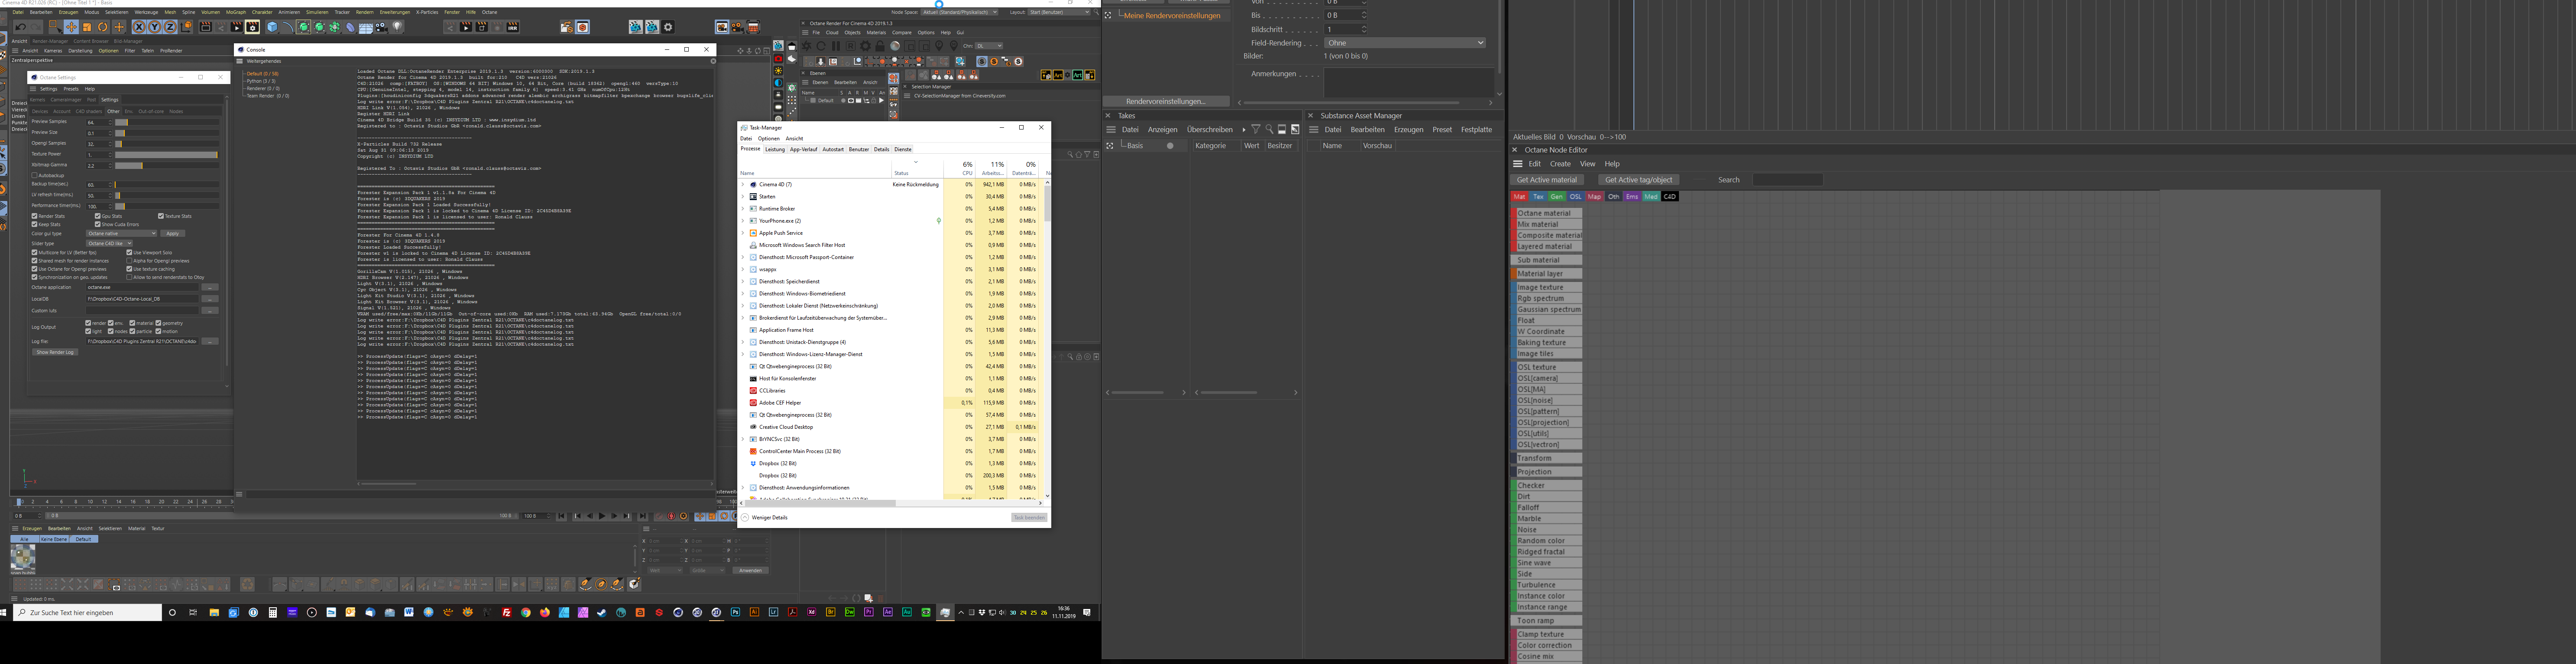Viewport: 2576px width, 664px height.
Task: Enable the Autobackup checkbox
Action: (x=35, y=176)
